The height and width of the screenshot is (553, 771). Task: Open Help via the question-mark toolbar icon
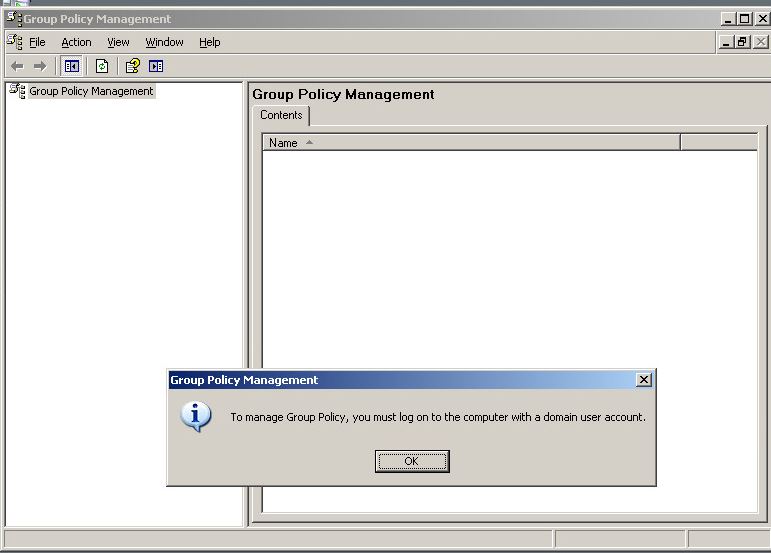(132, 66)
